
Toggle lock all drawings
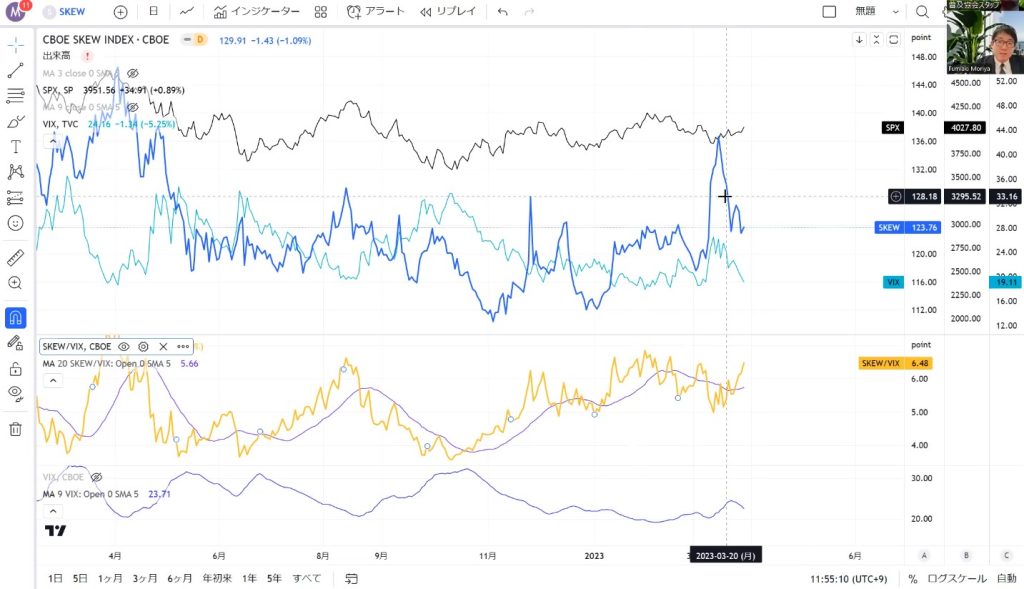(16, 369)
